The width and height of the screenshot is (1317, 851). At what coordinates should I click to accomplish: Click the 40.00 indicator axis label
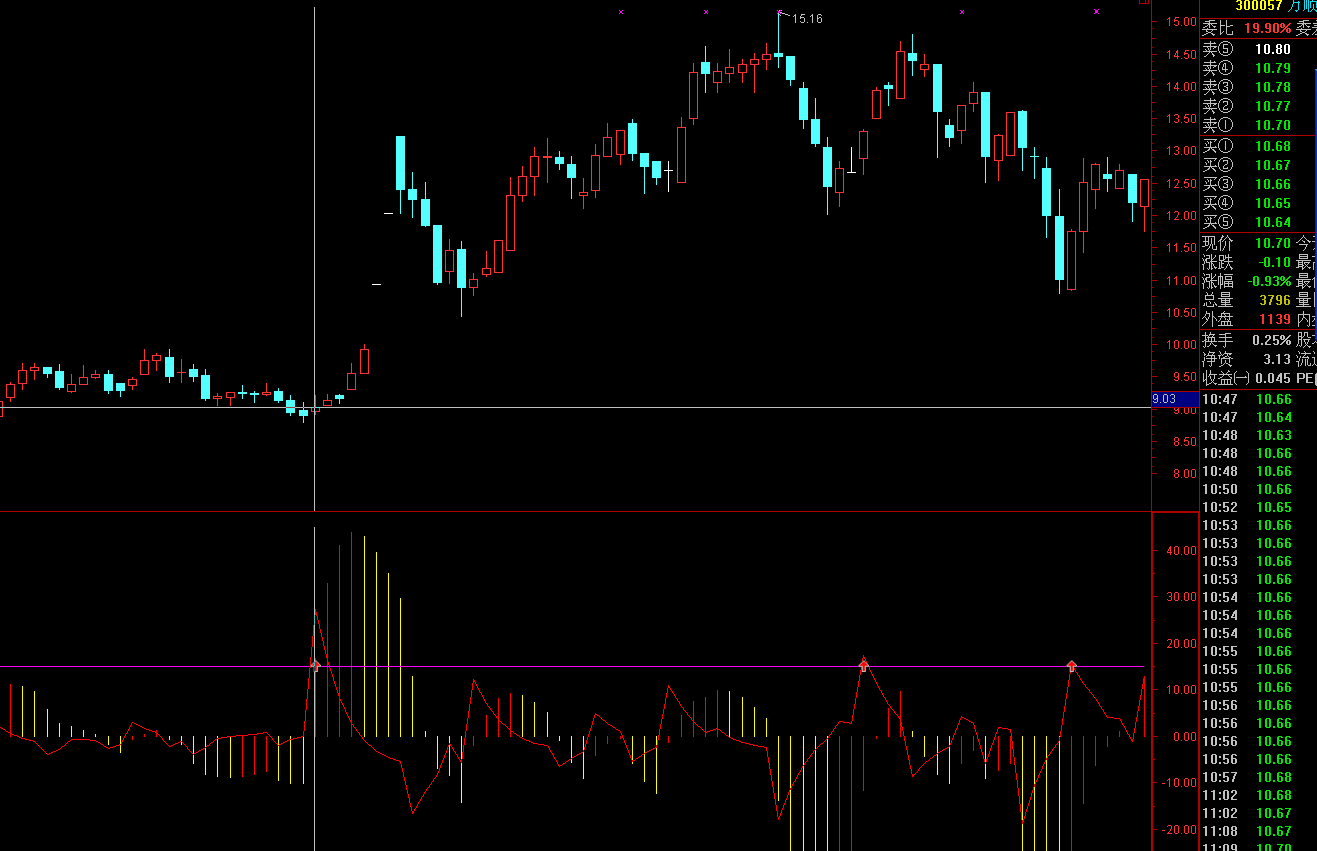(1182, 550)
